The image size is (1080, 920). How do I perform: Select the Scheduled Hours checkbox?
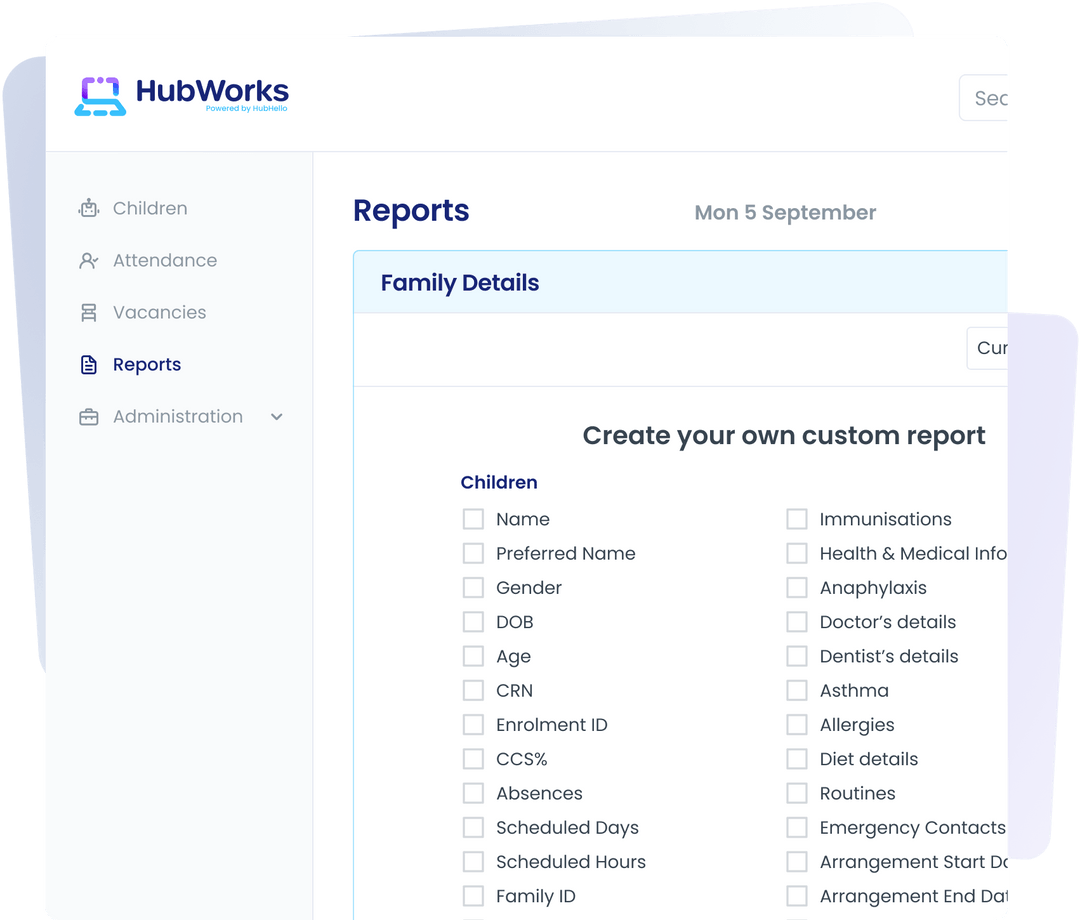click(x=473, y=861)
